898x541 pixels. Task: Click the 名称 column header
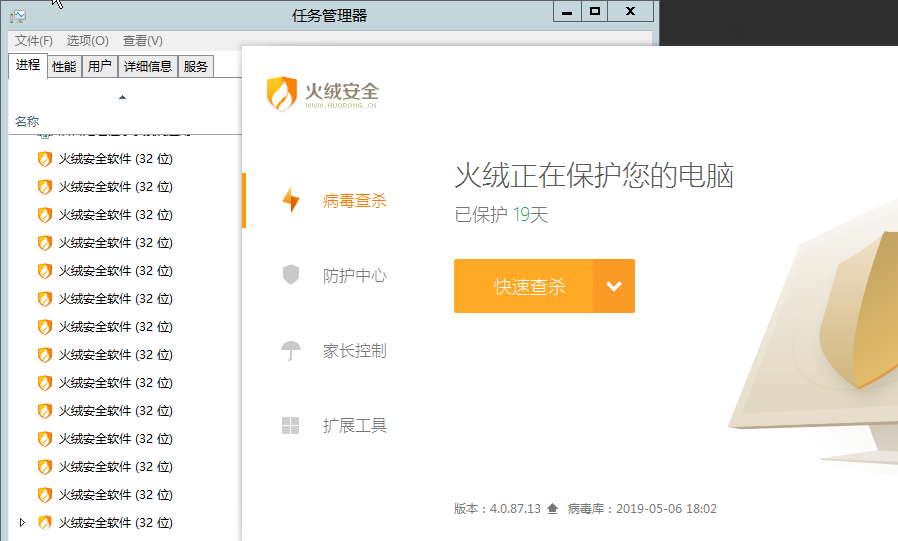click(27, 121)
